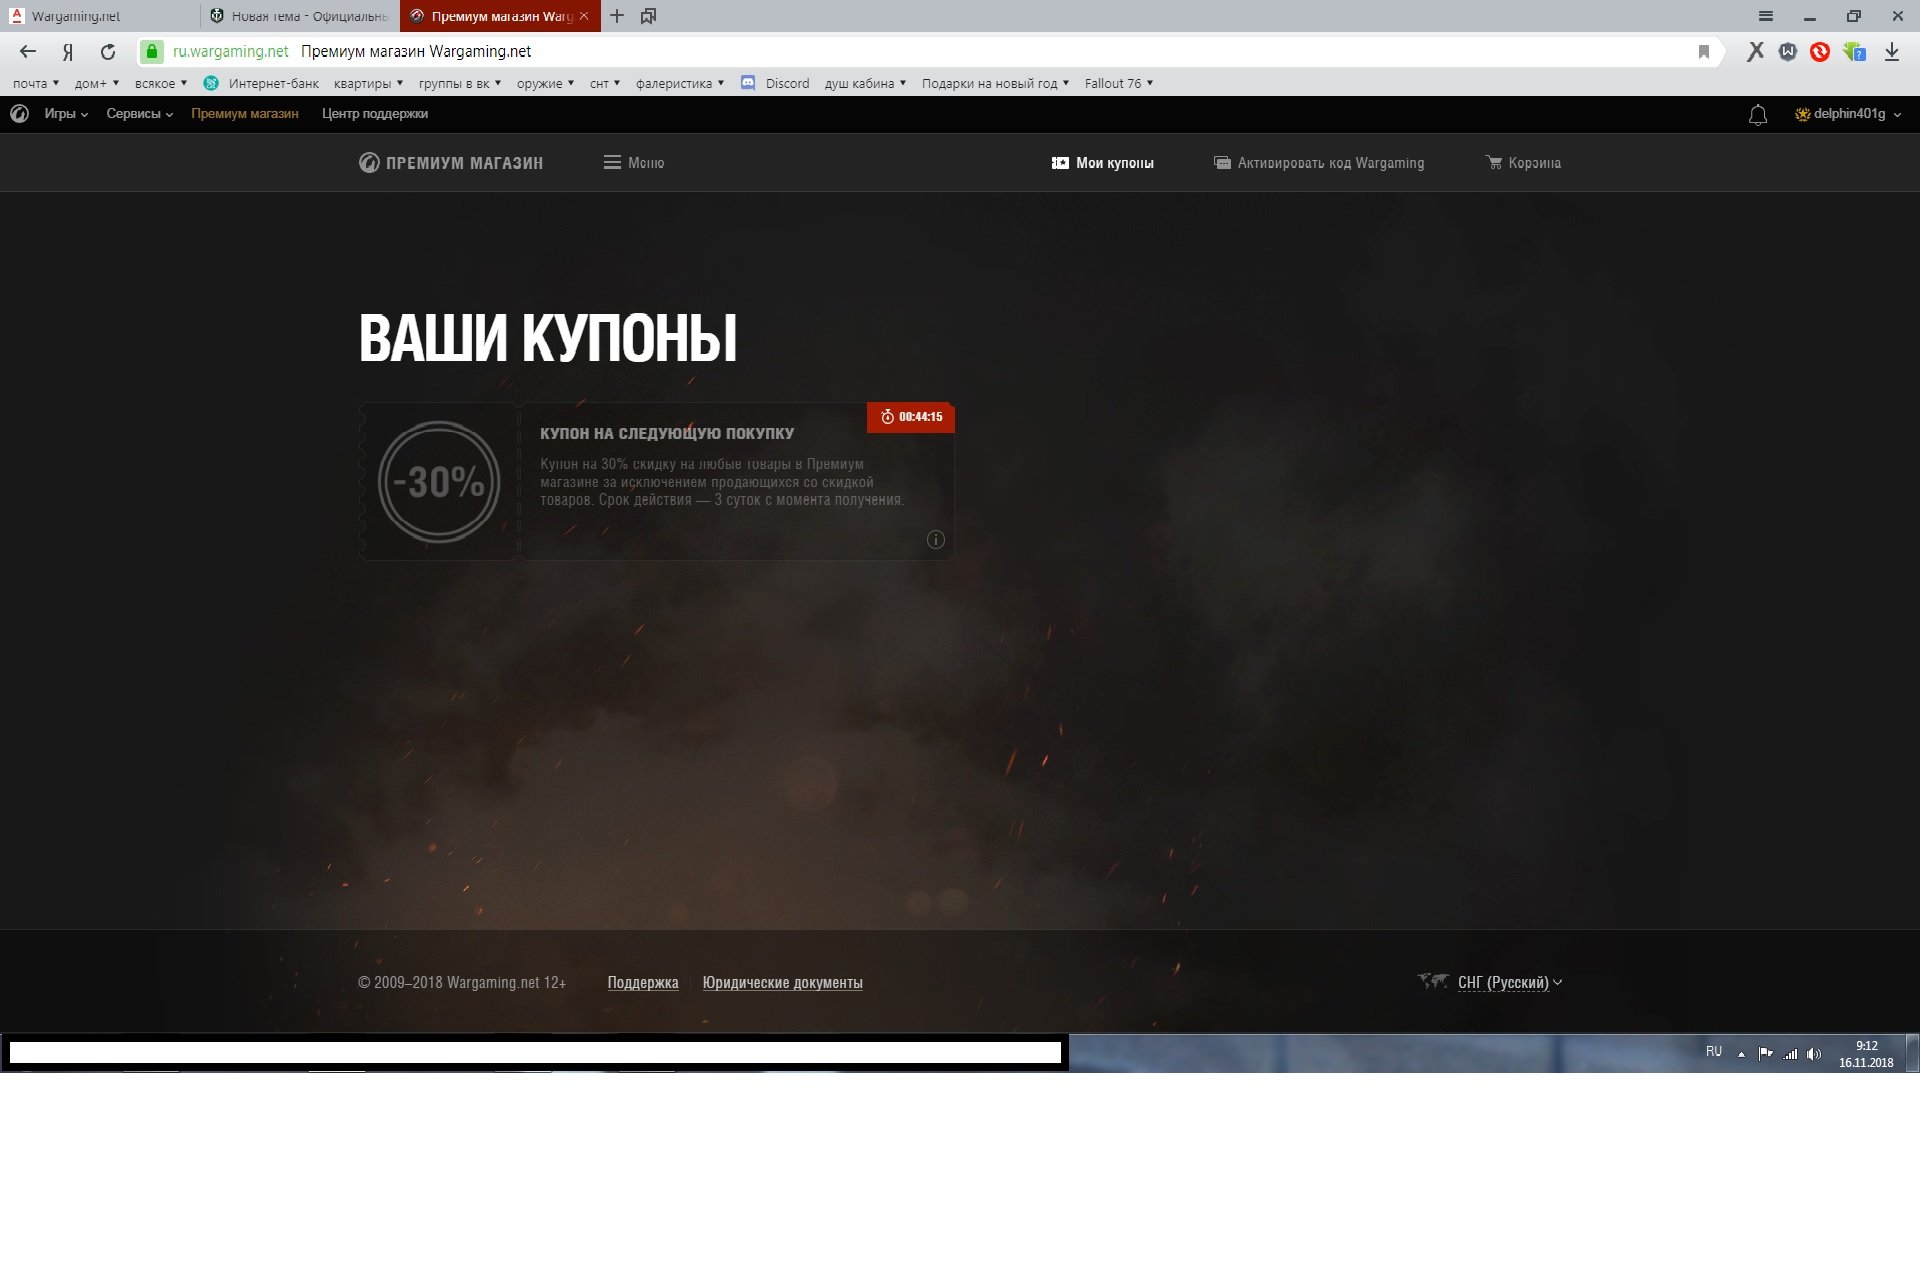
Task: Expand Подарки на новый год bookmark folder
Action: [x=995, y=83]
